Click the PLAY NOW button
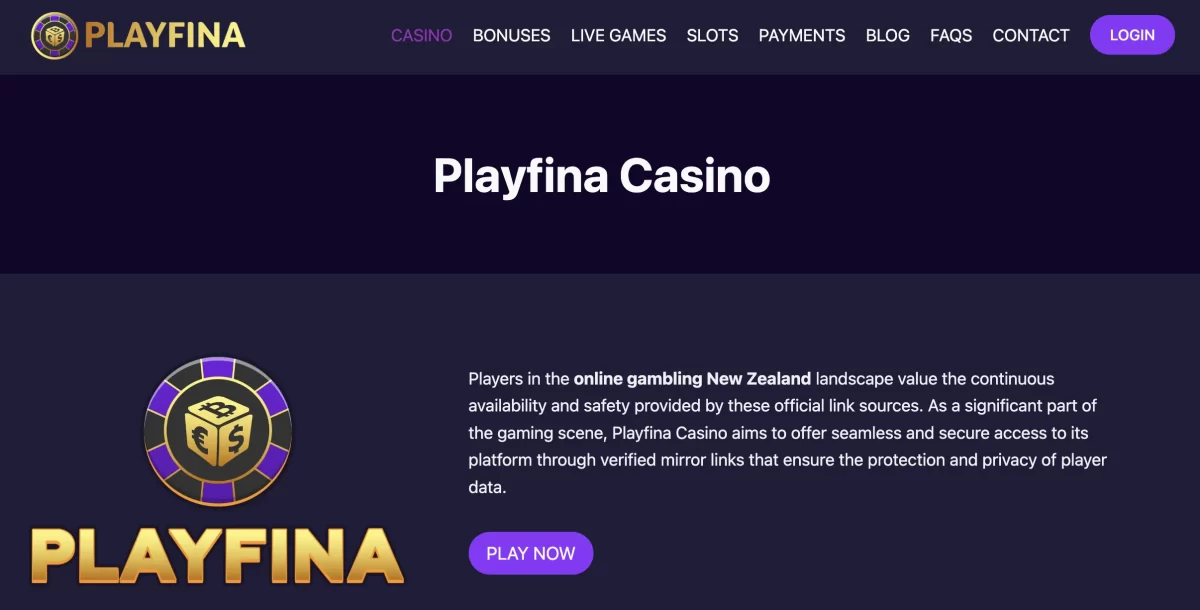Image resolution: width=1200 pixels, height=610 pixels. tap(531, 553)
